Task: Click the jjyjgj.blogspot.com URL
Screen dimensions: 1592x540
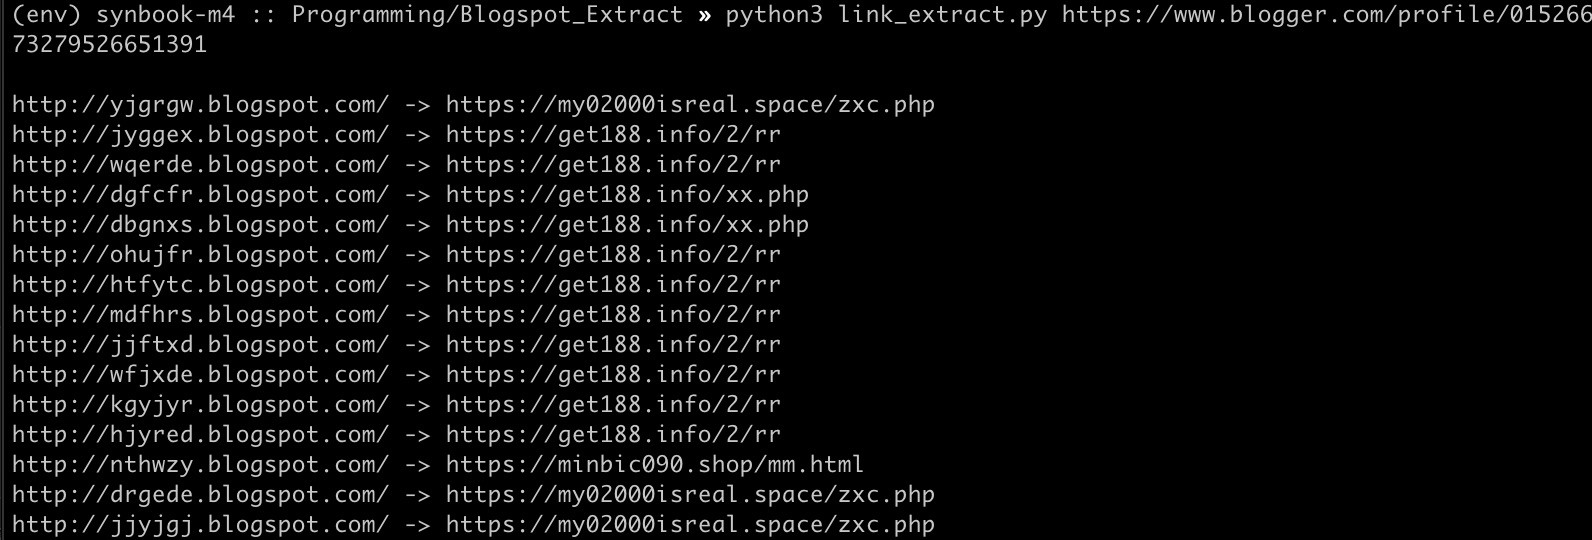Action: tap(201, 525)
